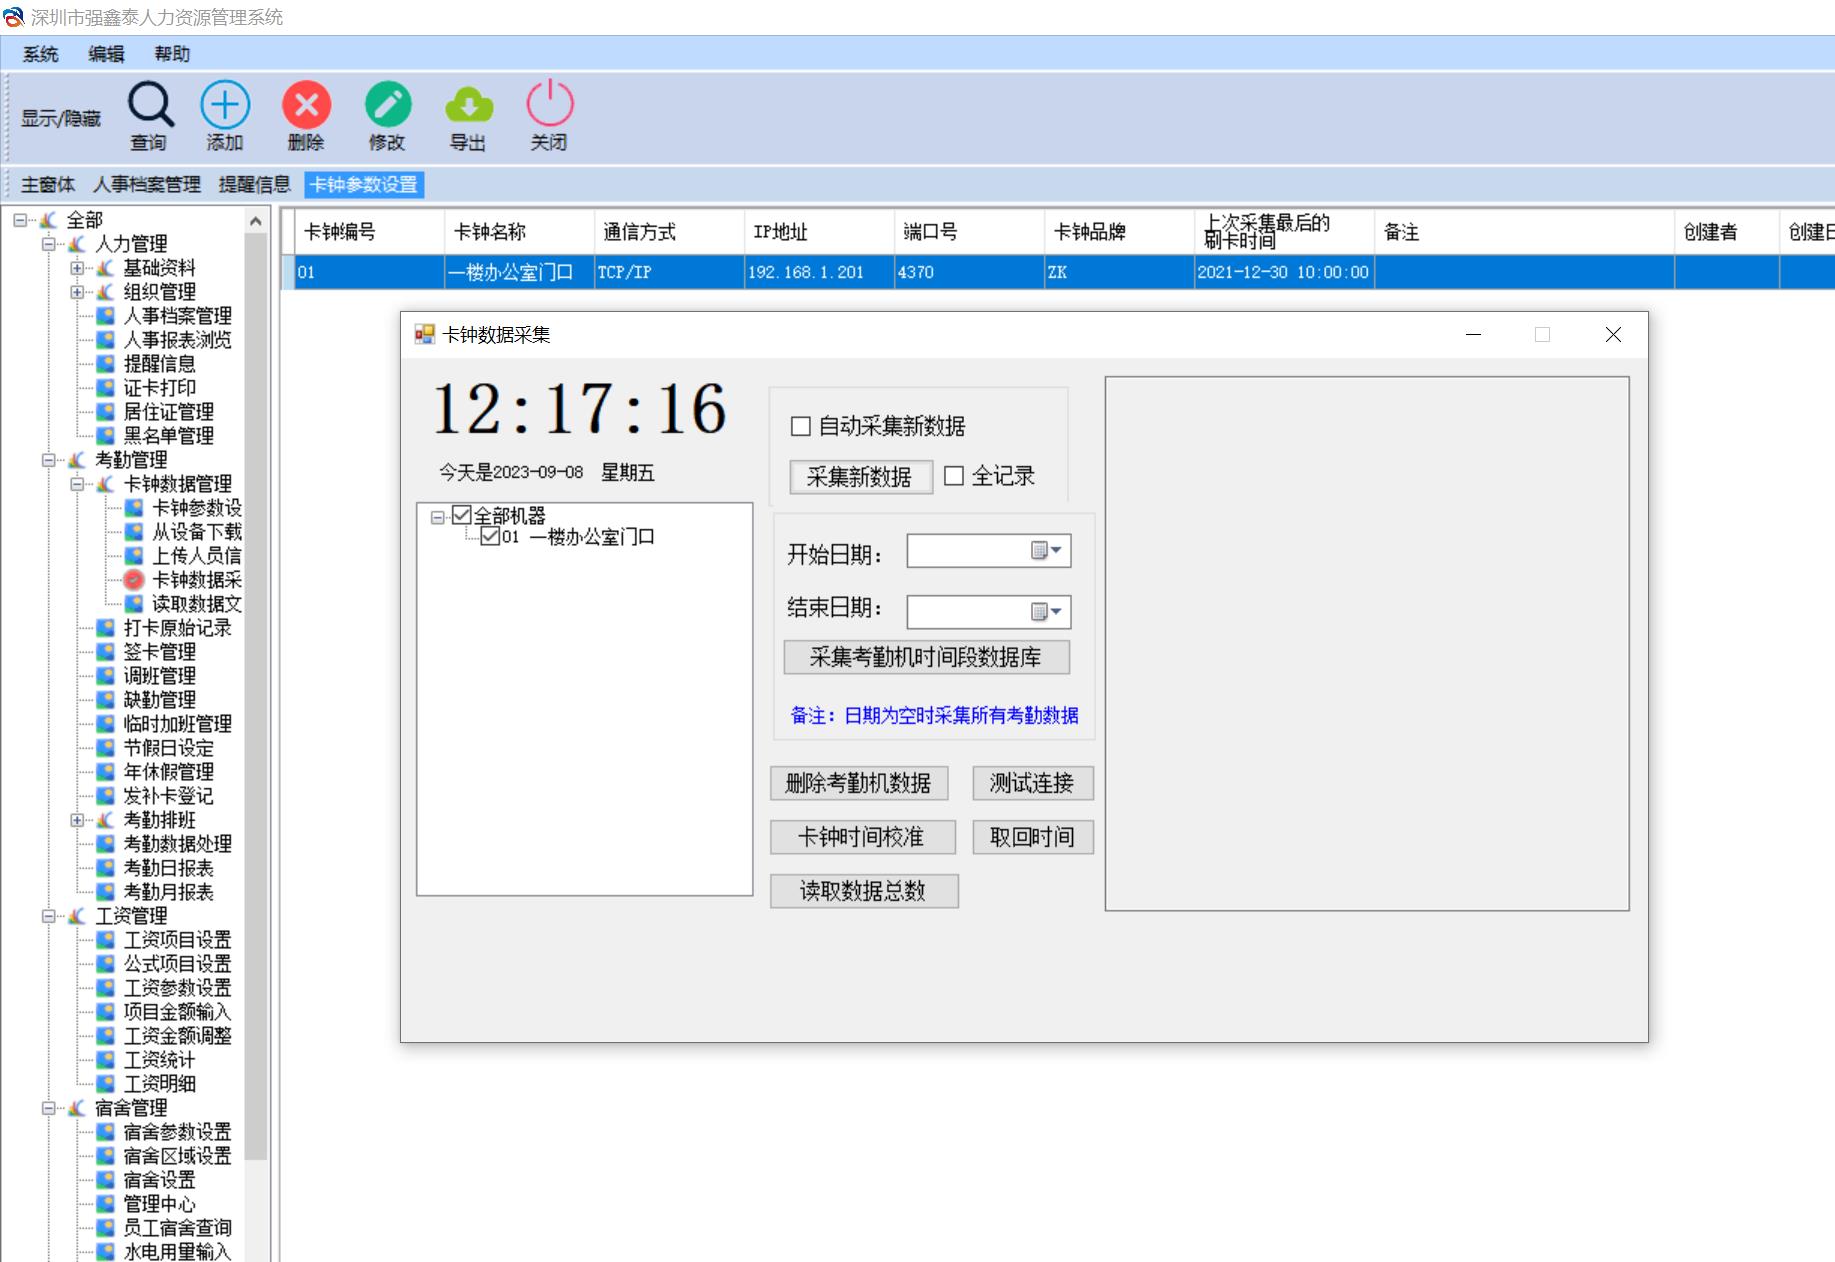
Task: Collapse the 人力管理 tree node
Action: (48, 244)
